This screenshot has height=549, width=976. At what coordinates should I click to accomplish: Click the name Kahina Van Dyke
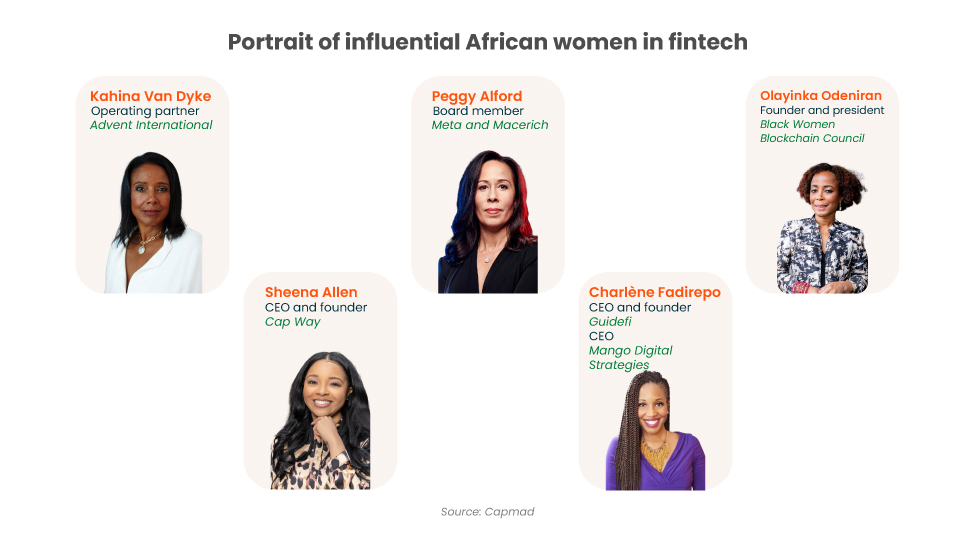click(x=151, y=96)
